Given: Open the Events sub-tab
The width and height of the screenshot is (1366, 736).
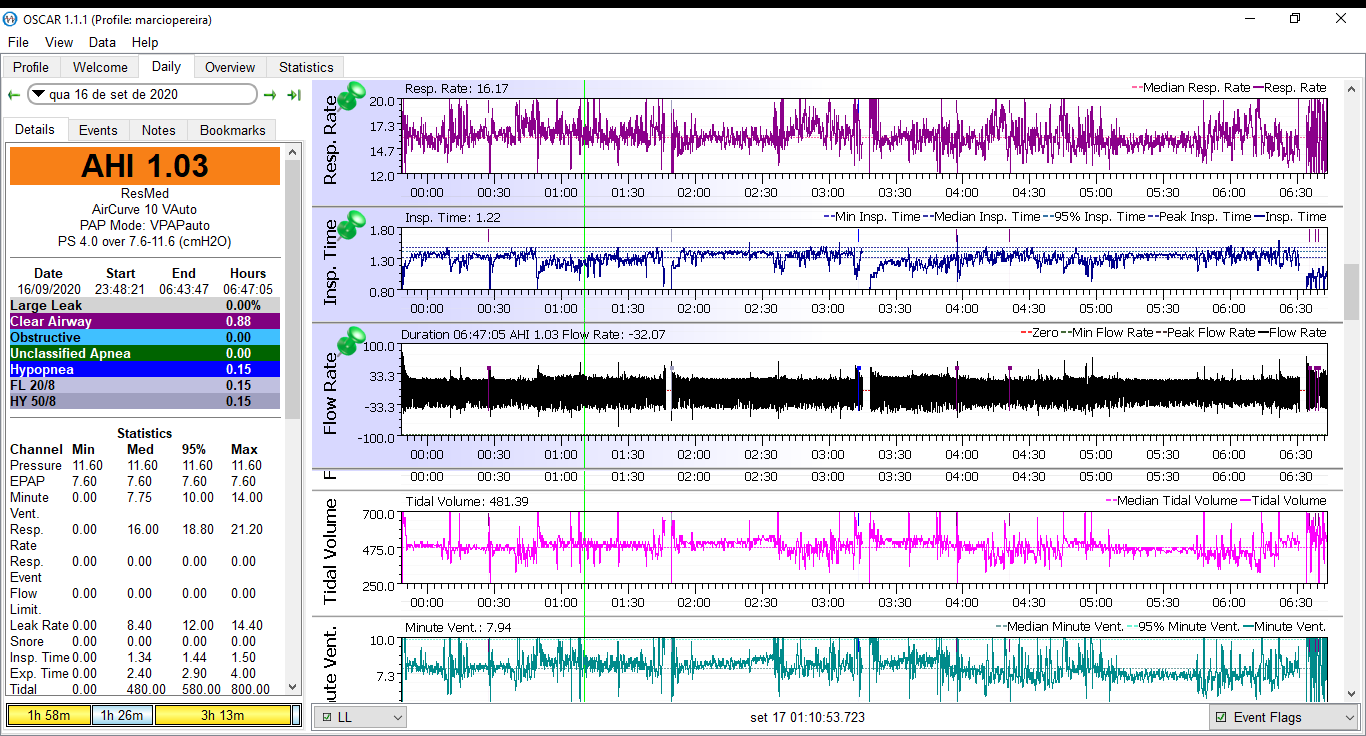Looking at the screenshot, I should [x=98, y=130].
